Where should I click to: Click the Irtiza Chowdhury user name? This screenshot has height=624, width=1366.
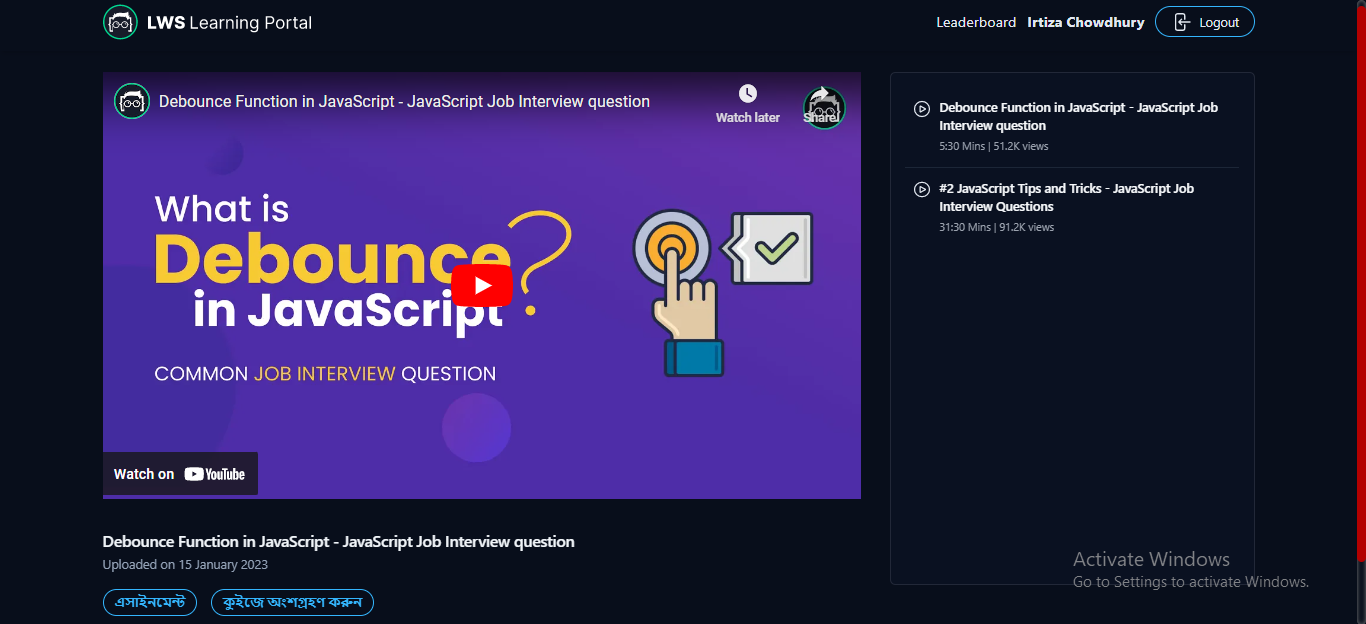pyautogui.click(x=1086, y=22)
